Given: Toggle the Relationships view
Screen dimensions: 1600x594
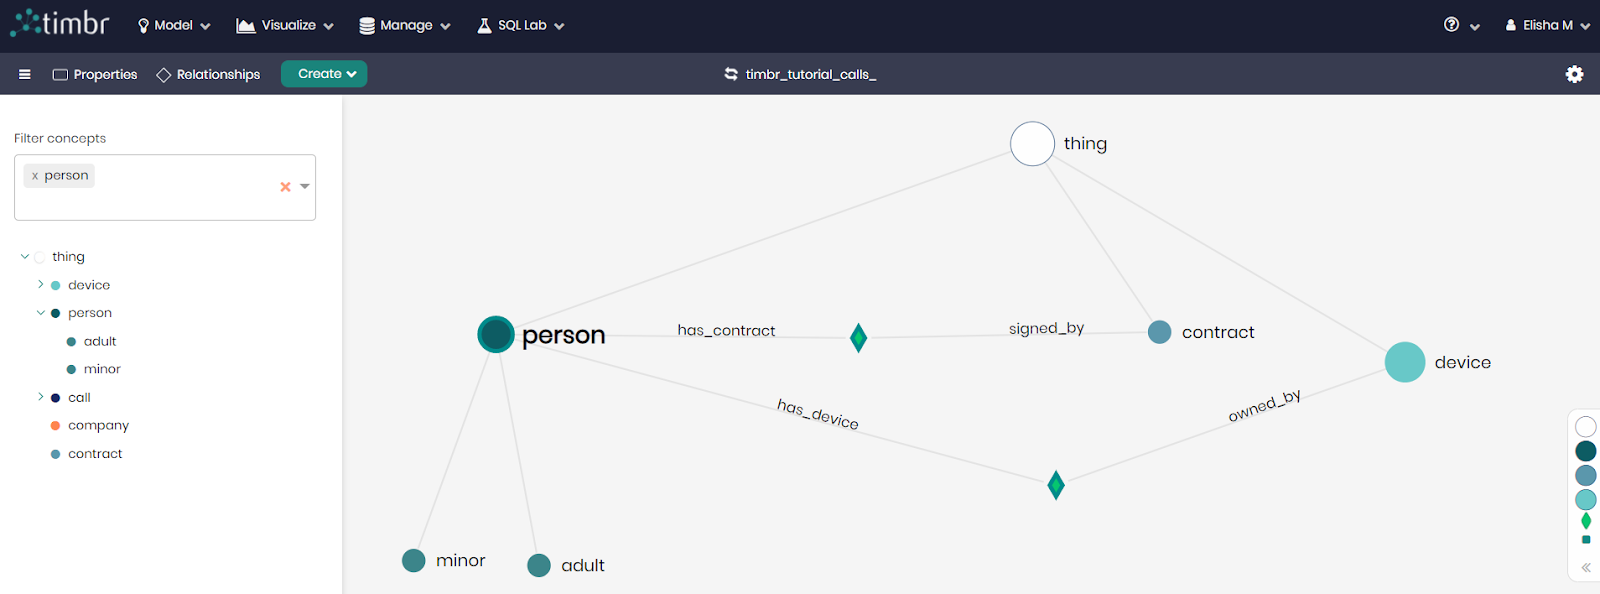Looking at the screenshot, I should (x=208, y=74).
